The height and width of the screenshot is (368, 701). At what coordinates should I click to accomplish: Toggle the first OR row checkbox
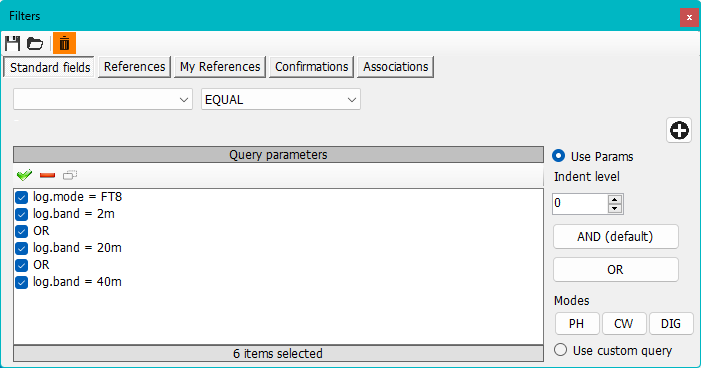coord(21,231)
